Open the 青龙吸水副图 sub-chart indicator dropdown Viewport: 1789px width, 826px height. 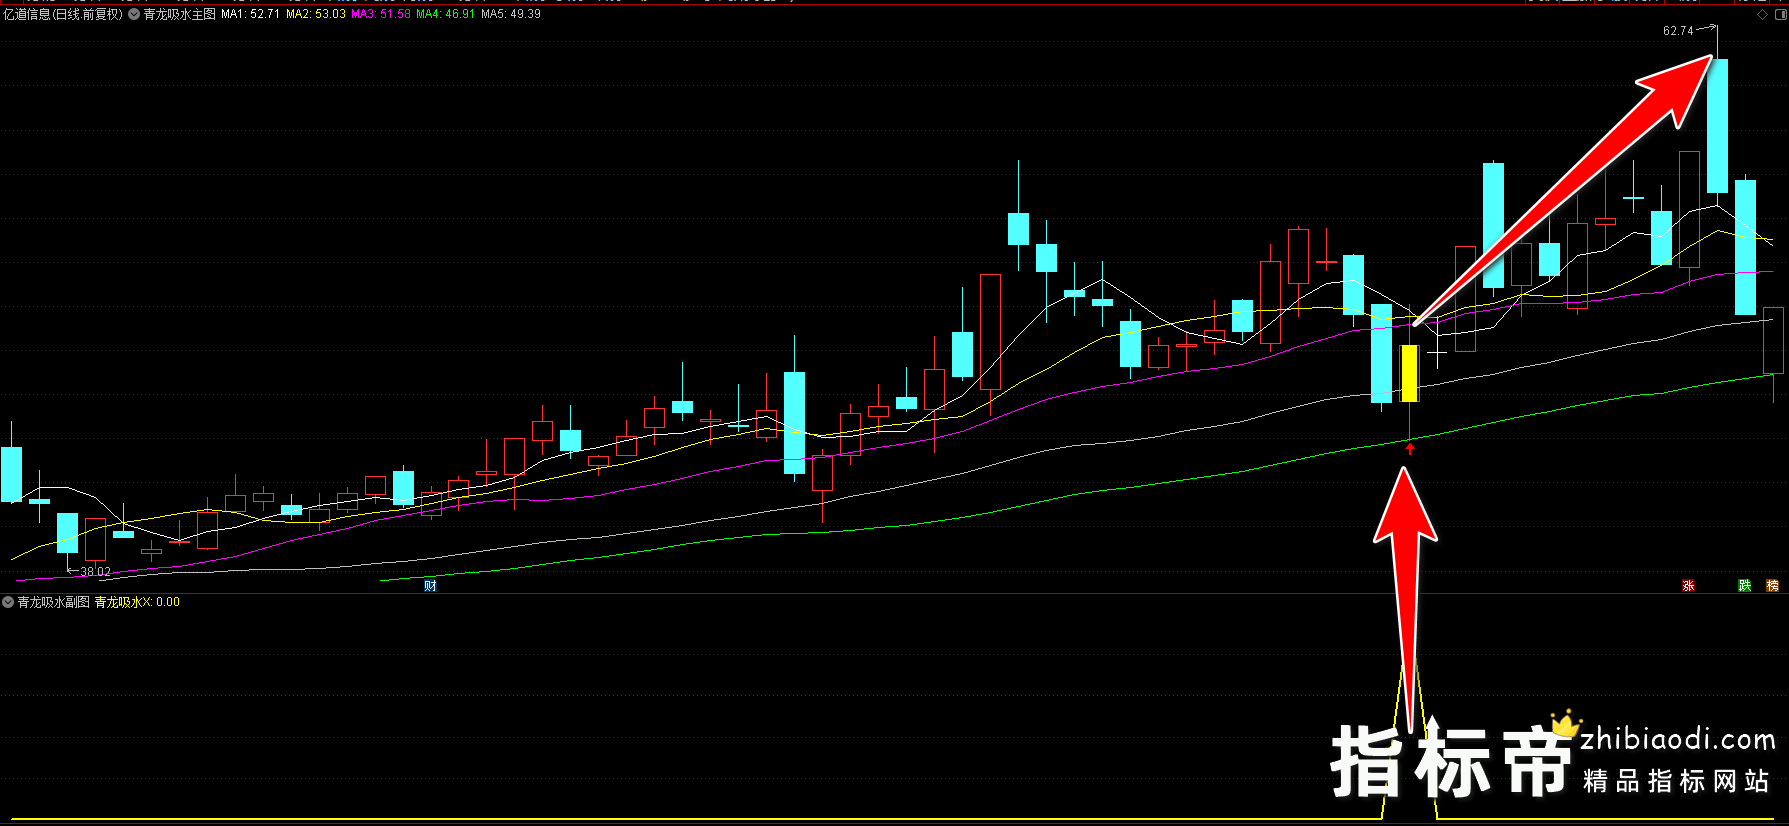8,602
